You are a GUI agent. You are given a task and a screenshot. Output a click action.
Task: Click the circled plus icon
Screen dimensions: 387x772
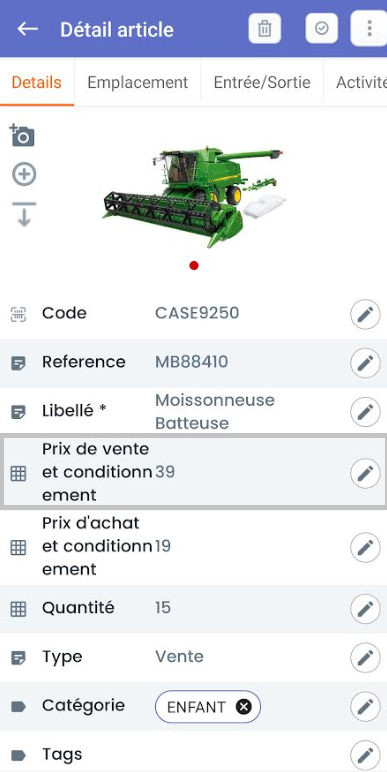pyautogui.click(x=24, y=174)
